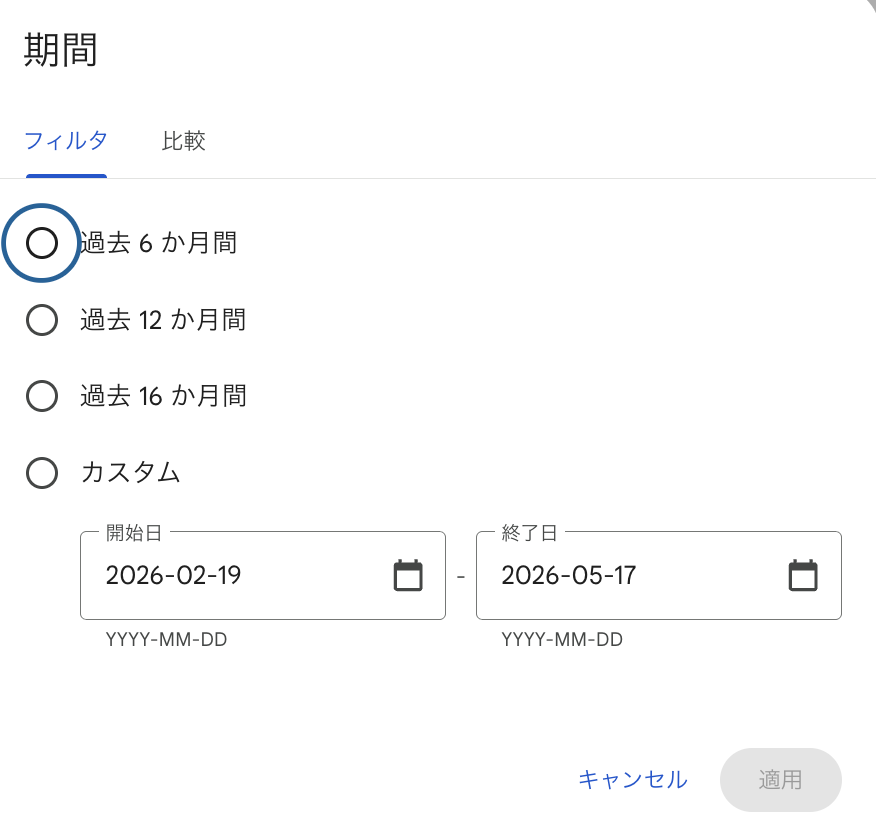Select the 過去 12 か月間 radio button
876x824 pixels.
click(x=42, y=320)
